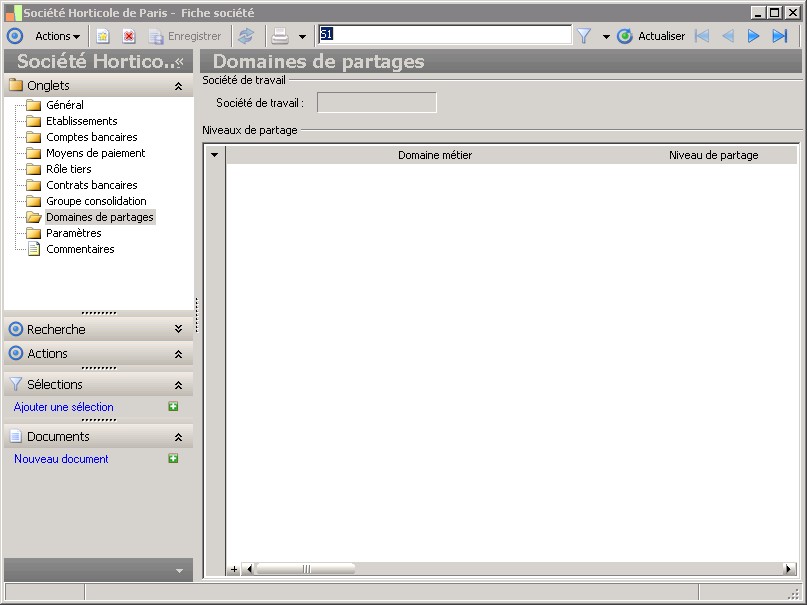Open the print options dropdown arrow
807x605 pixels.
coord(302,37)
